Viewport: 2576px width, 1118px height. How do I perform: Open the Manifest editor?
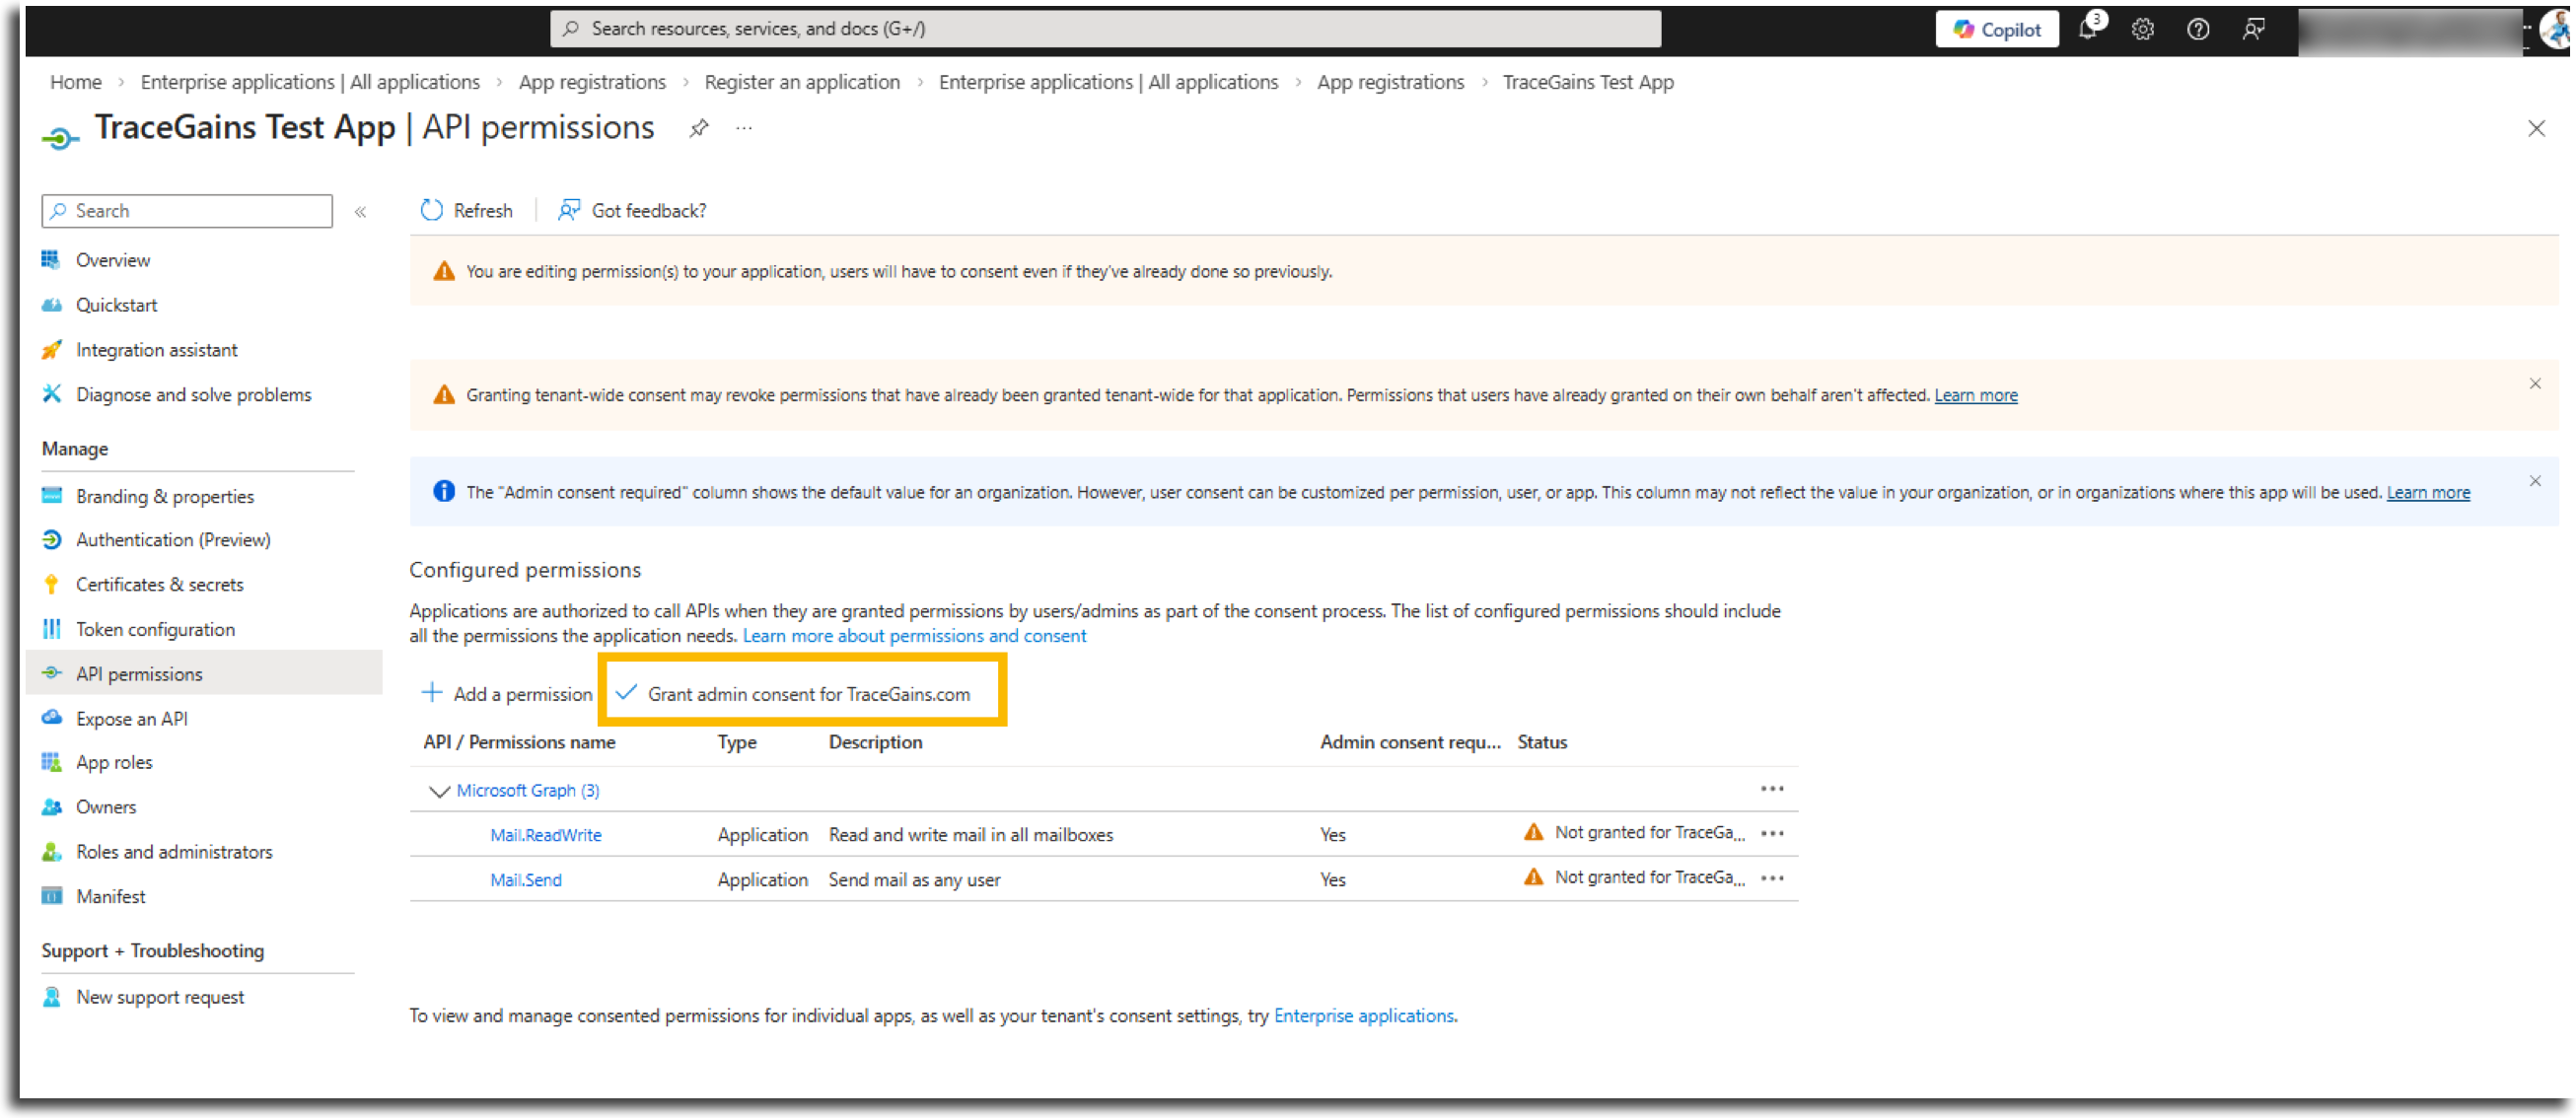pyautogui.click(x=110, y=897)
